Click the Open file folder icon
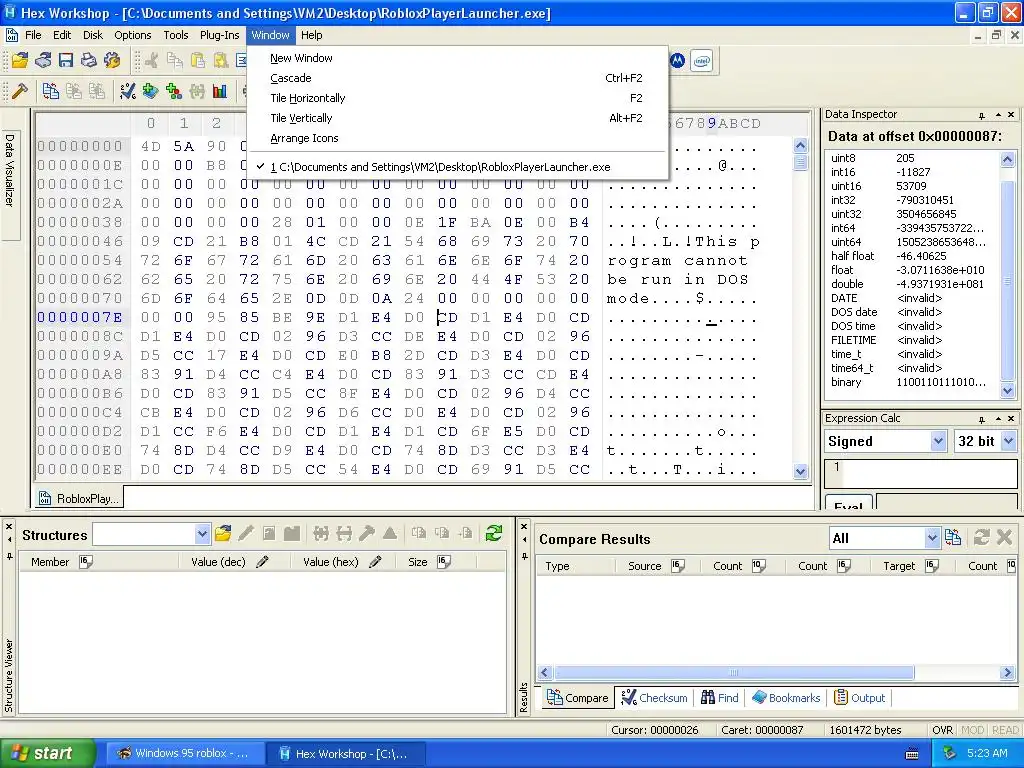The width and height of the screenshot is (1024, 768). click(x=20, y=61)
